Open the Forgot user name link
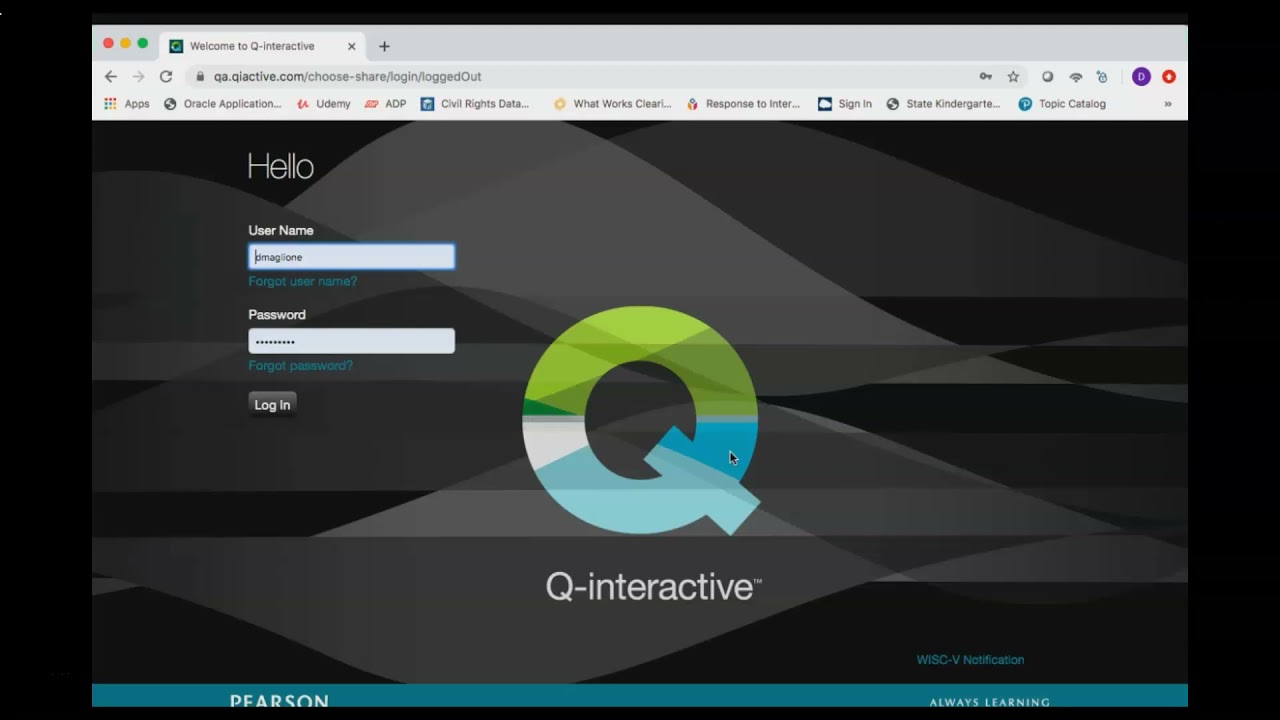The width and height of the screenshot is (1280, 720). [302, 281]
